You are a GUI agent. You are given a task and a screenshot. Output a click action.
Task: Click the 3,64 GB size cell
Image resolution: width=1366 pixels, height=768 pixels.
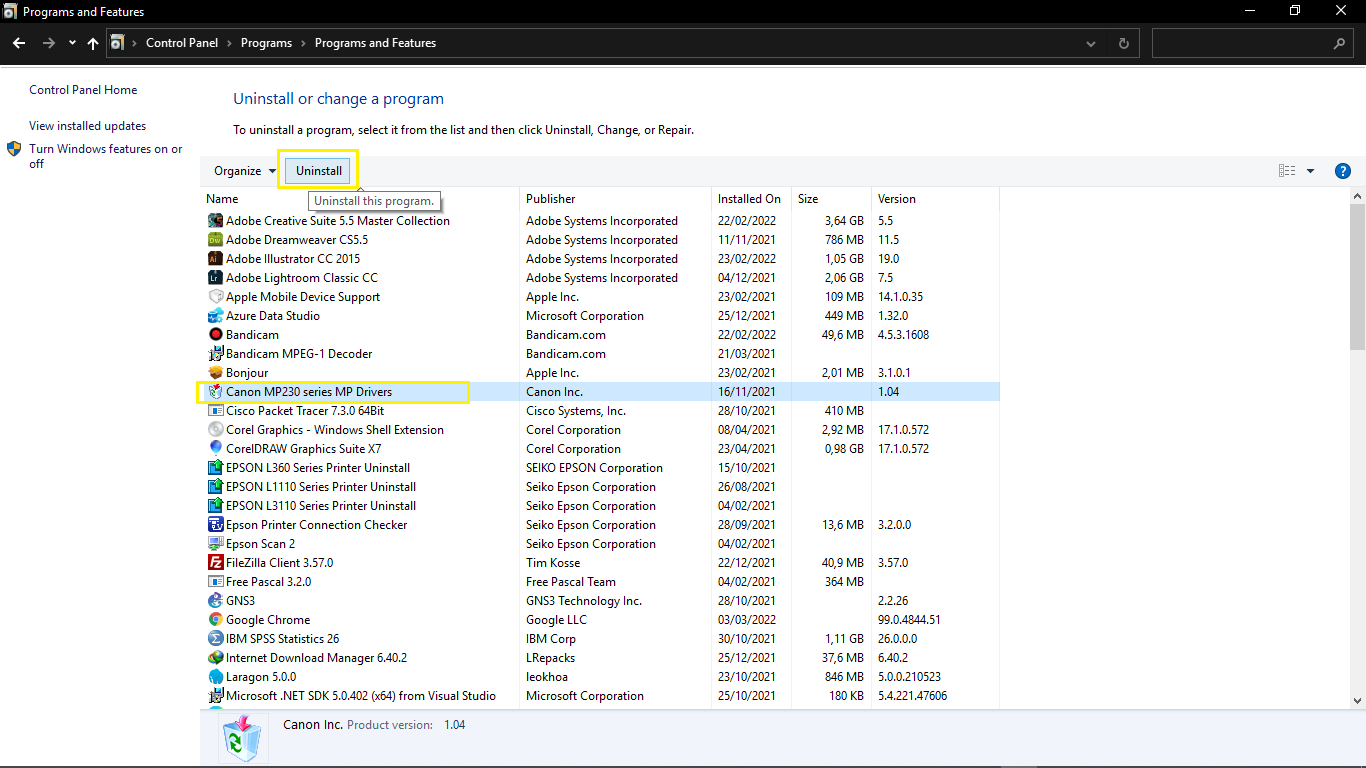tap(843, 221)
